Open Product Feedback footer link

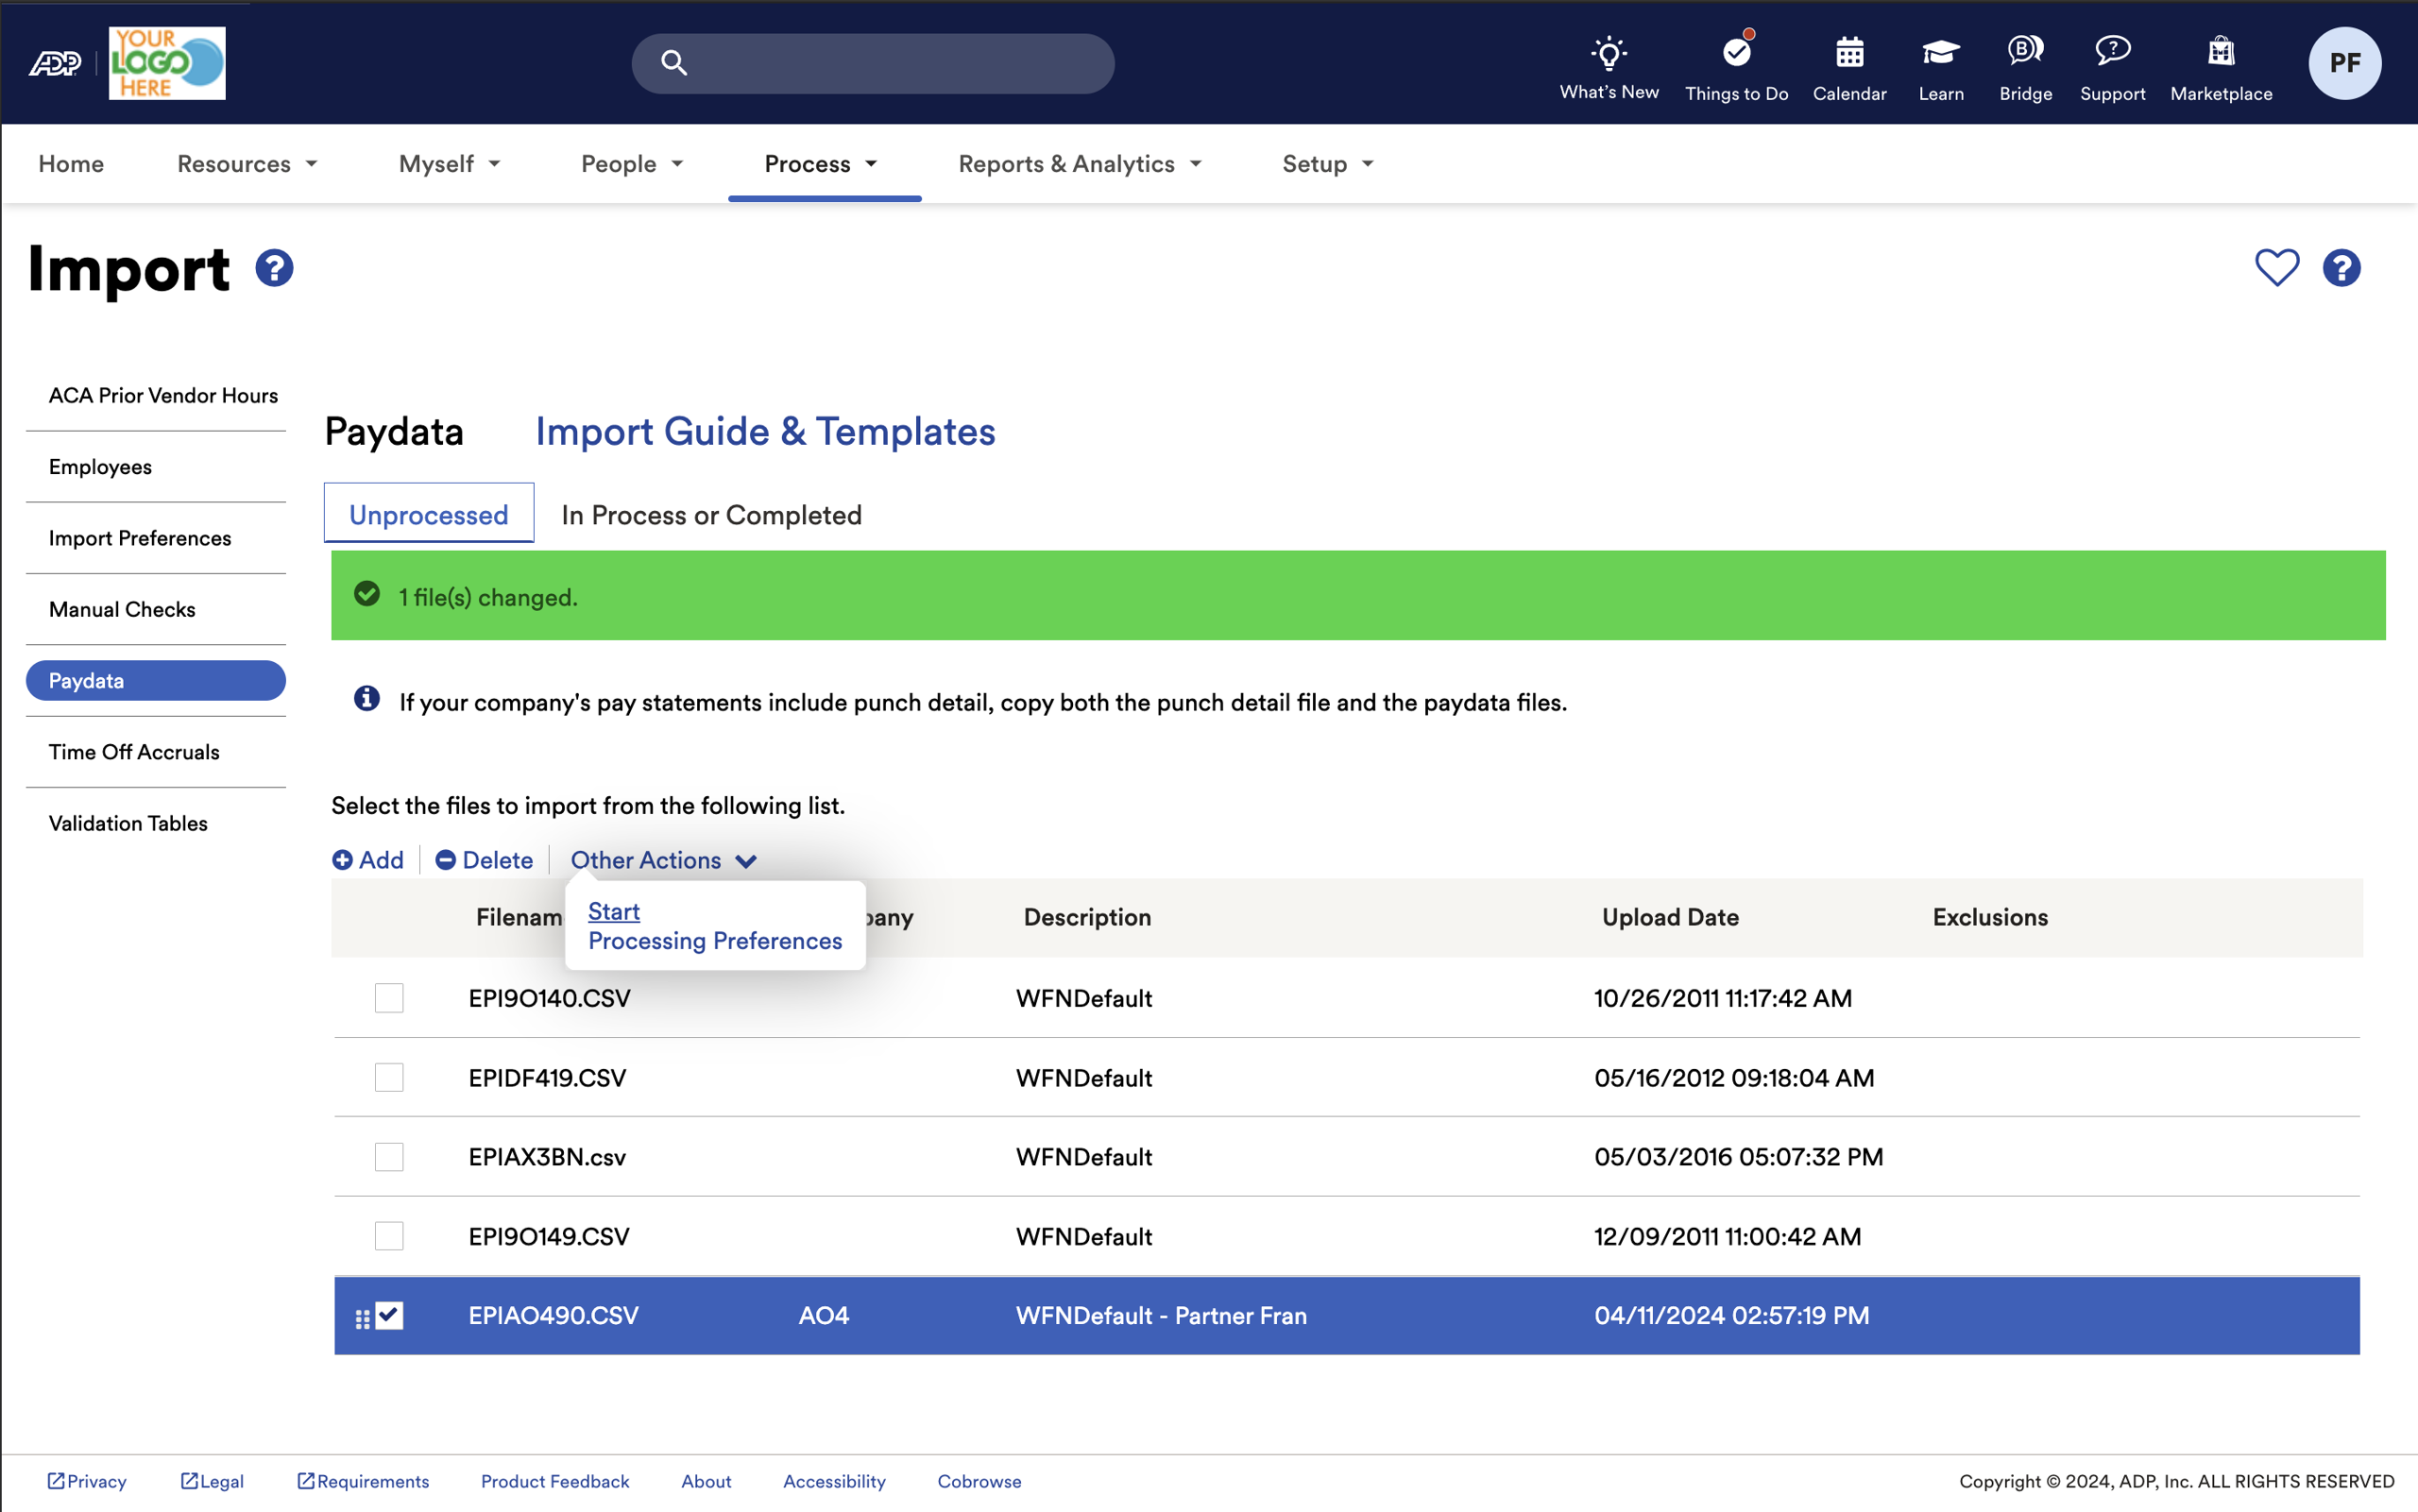[x=555, y=1481]
